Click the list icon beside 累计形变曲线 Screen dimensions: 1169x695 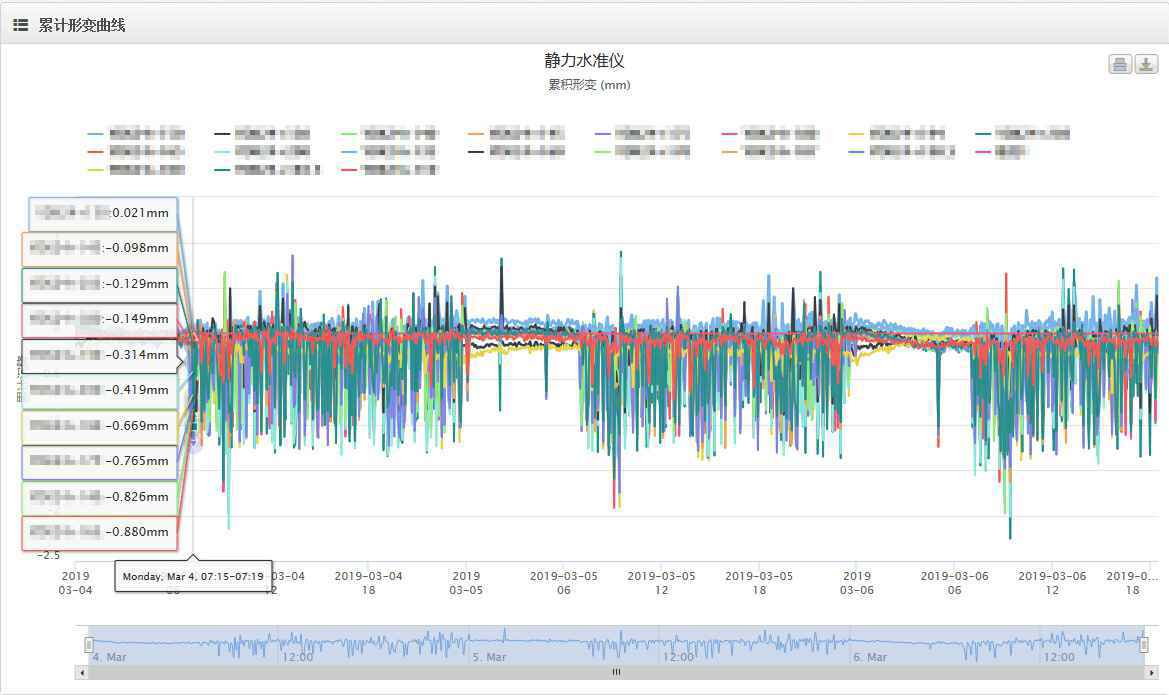pyautogui.click(x=20, y=25)
